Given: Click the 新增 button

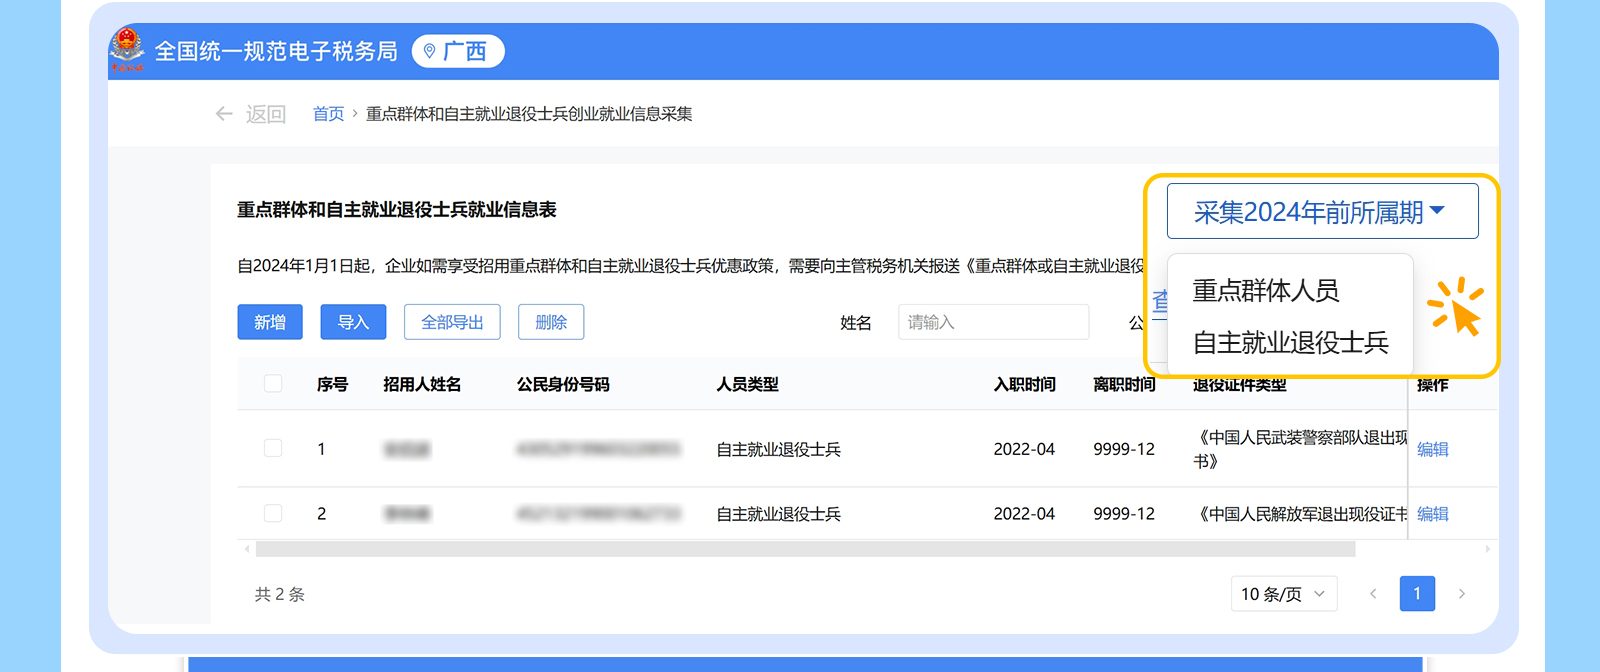Looking at the screenshot, I should (x=270, y=322).
